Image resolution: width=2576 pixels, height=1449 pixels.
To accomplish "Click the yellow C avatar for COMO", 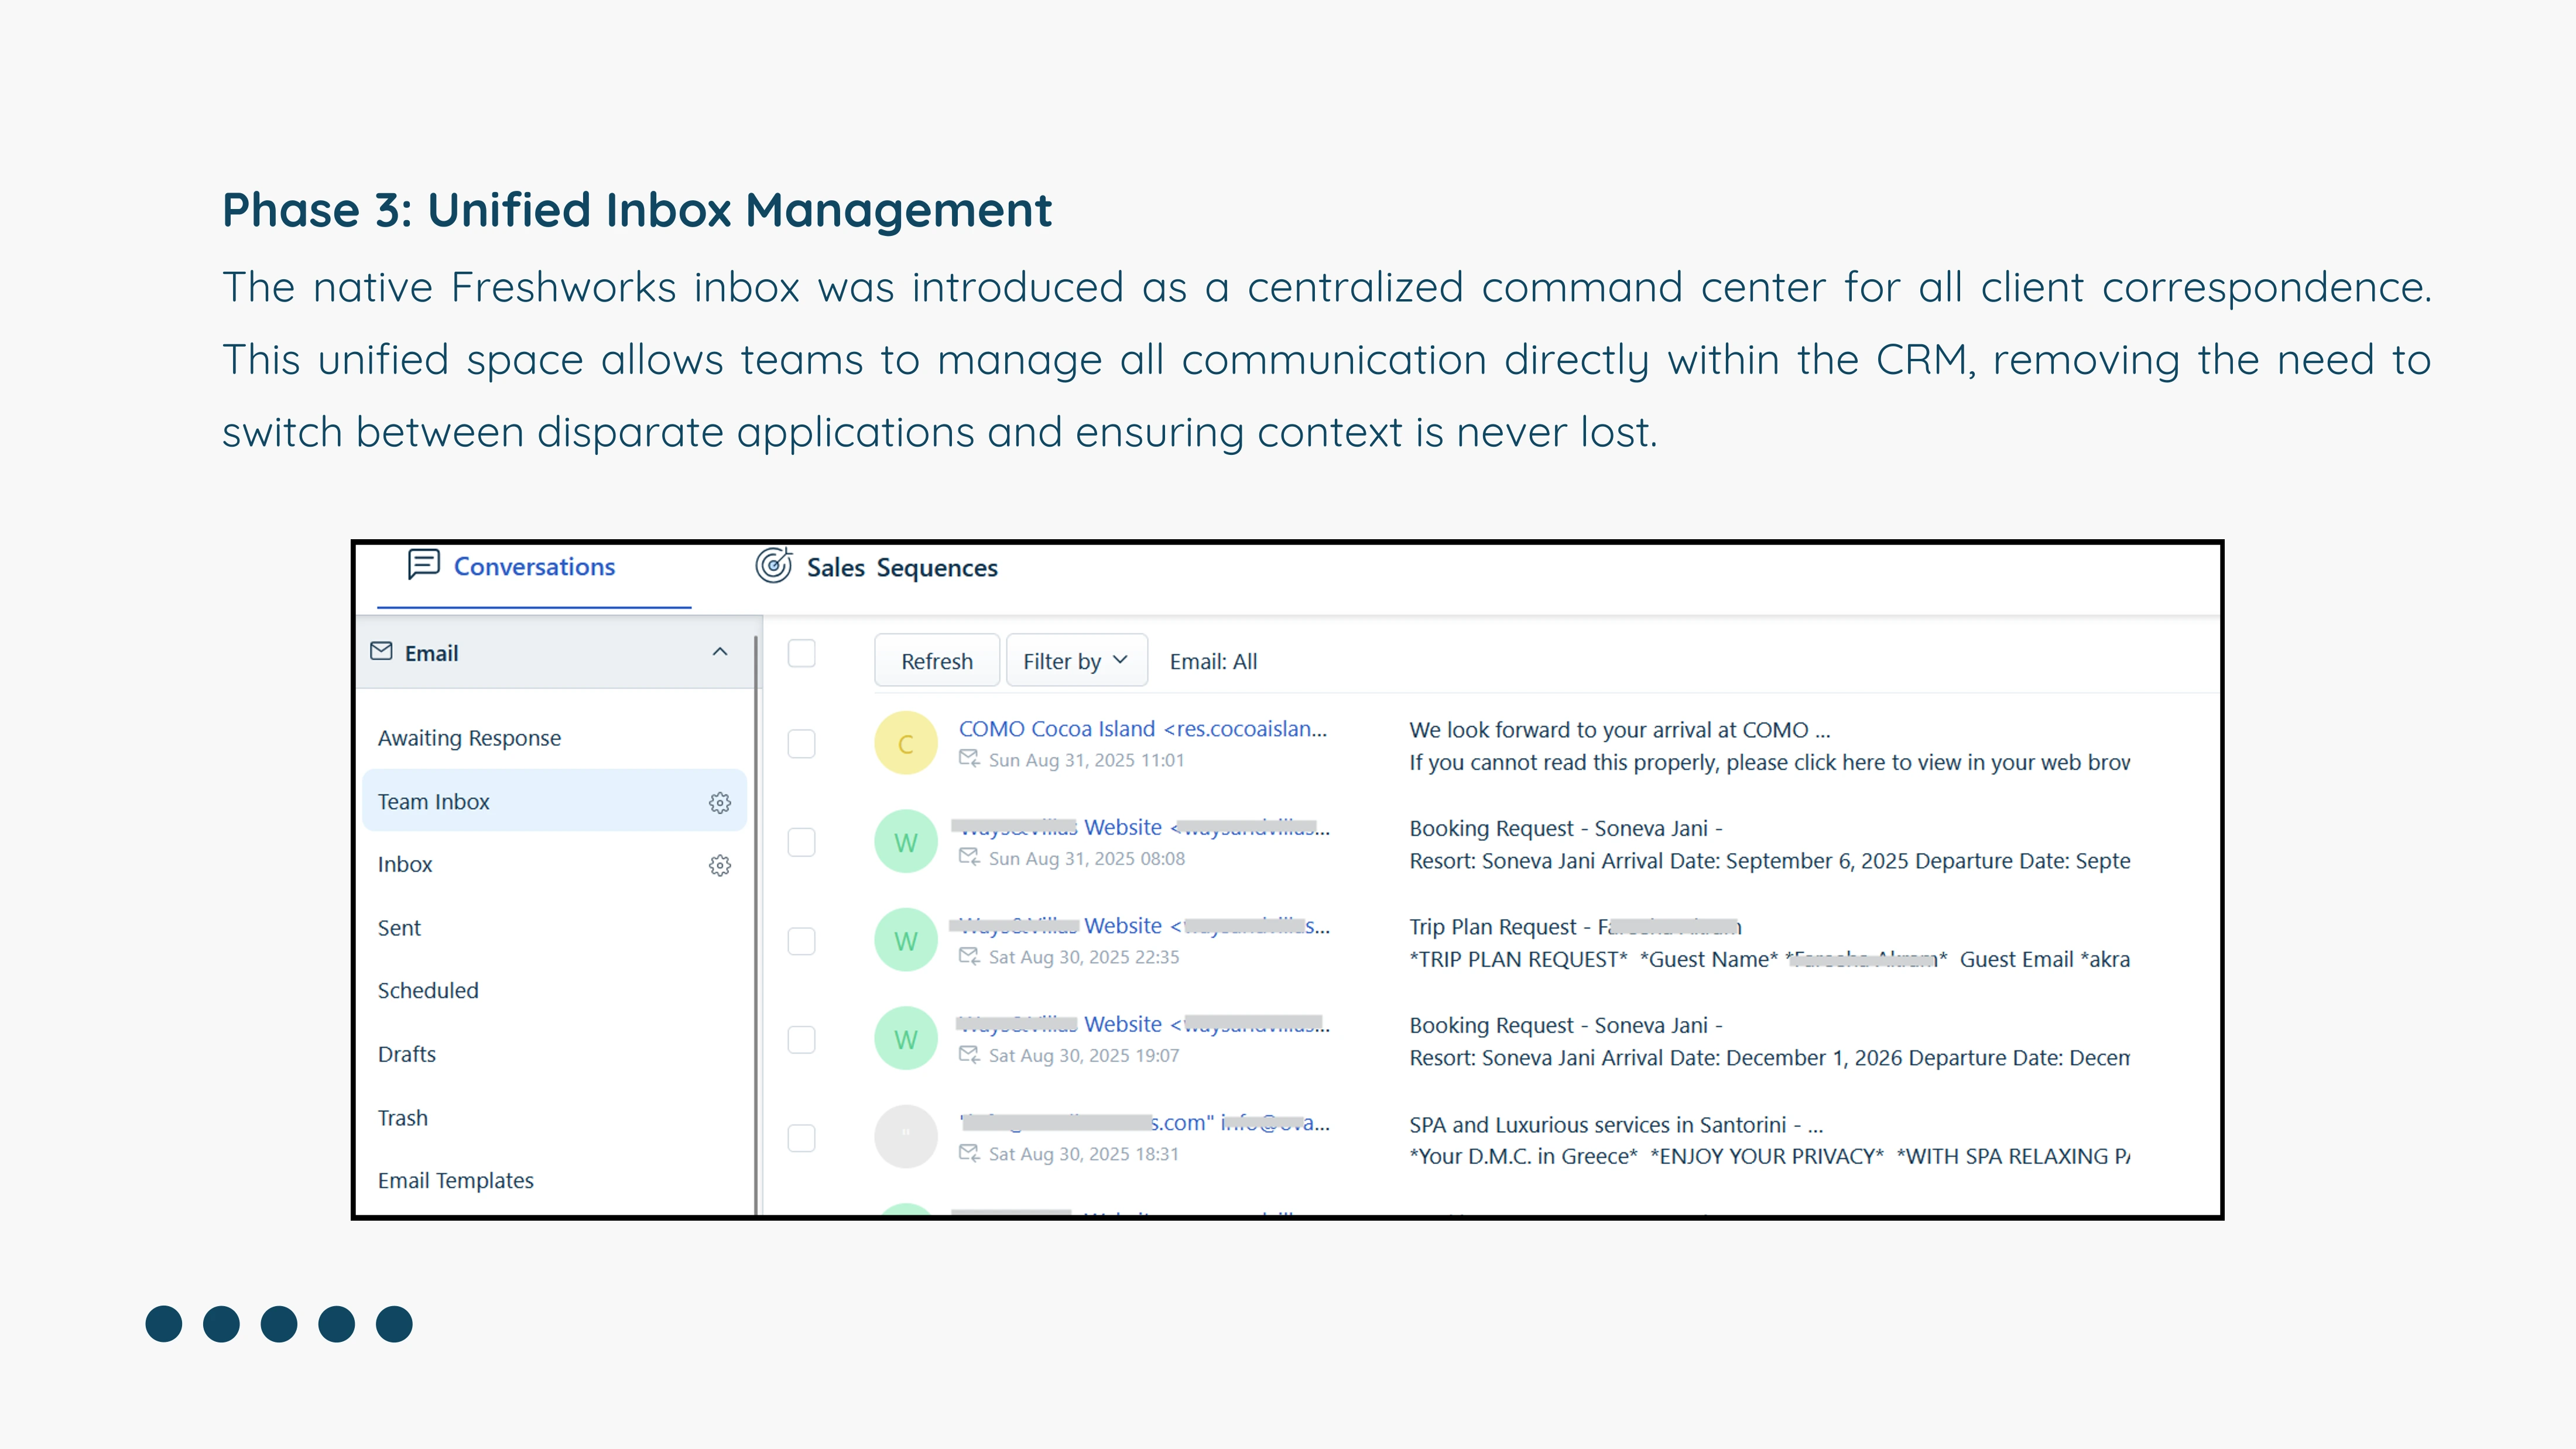I will [x=905, y=743].
